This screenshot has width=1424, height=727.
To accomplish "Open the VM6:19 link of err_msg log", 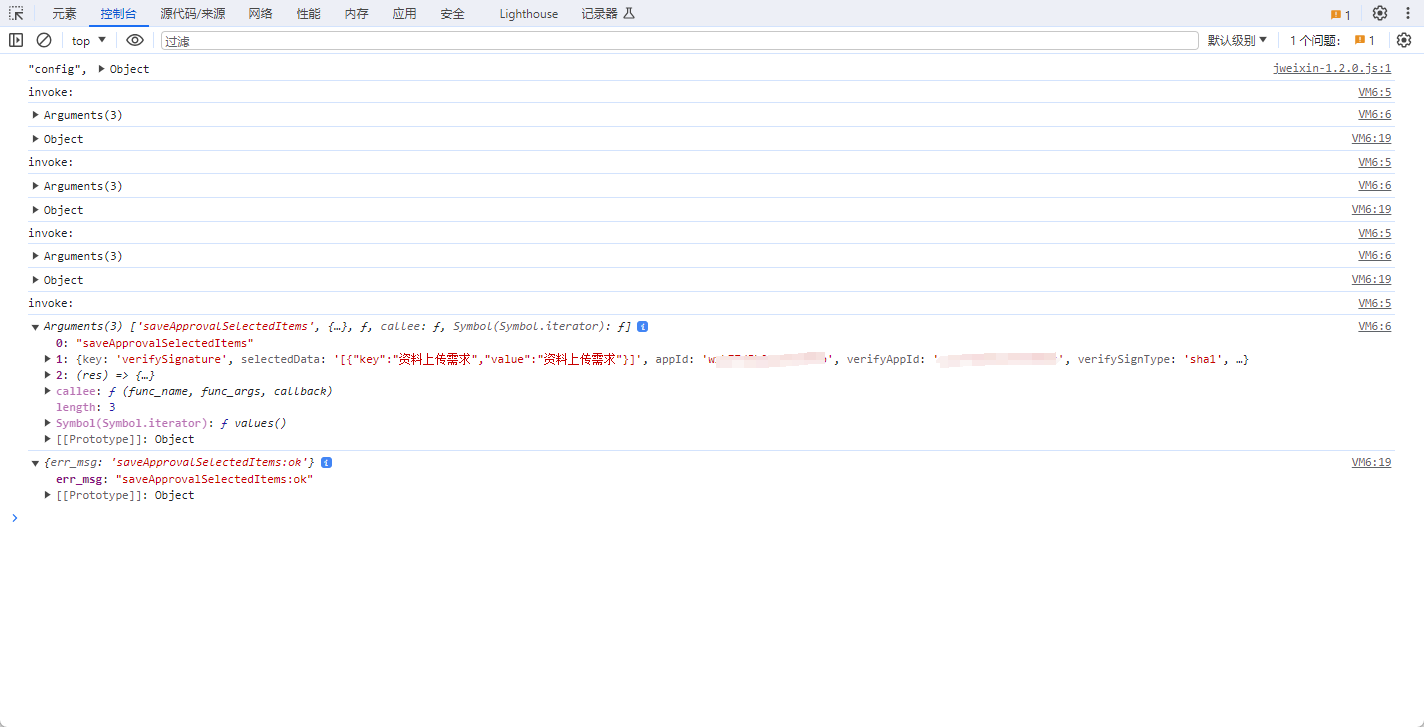I will (1371, 462).
